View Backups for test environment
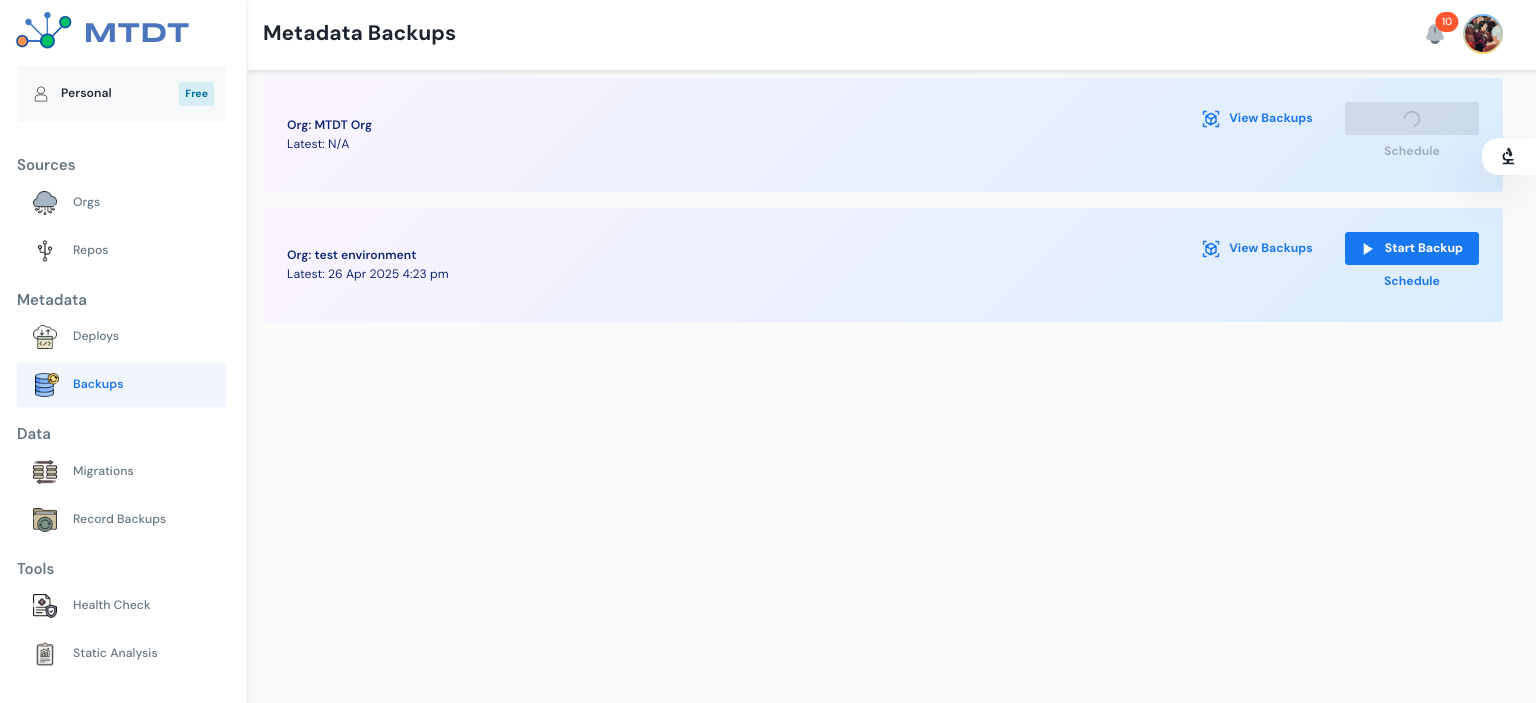Viewport: 1536px width, 703px height. pos(1257,248)
